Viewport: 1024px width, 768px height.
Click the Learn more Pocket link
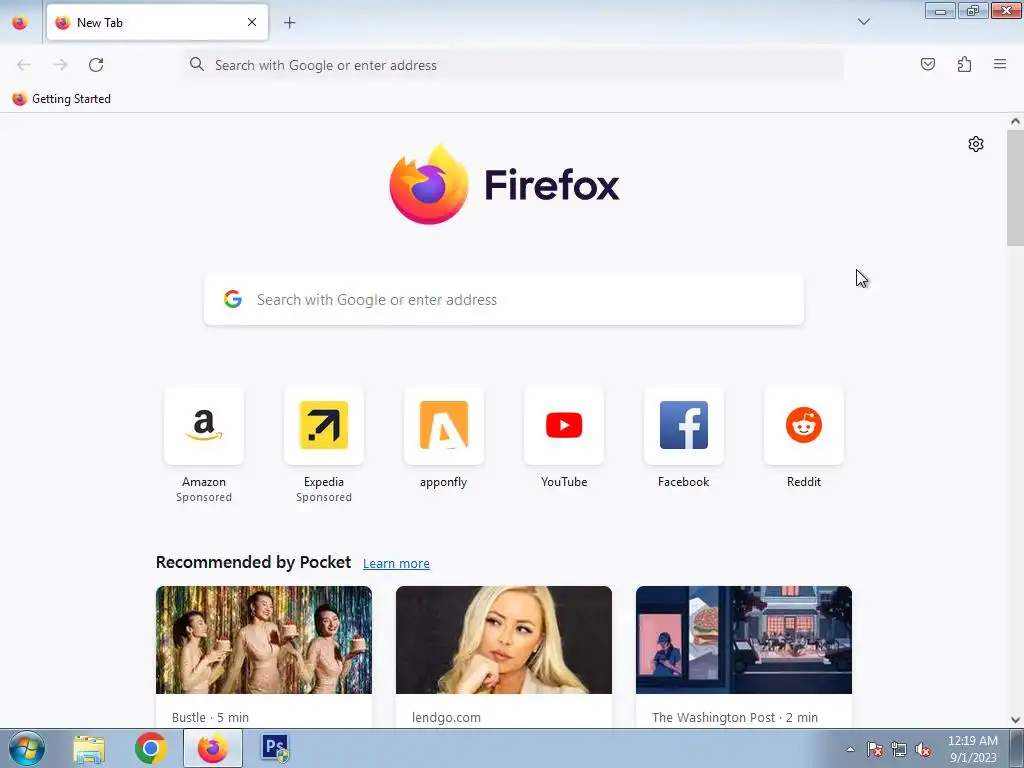[396, 563]
